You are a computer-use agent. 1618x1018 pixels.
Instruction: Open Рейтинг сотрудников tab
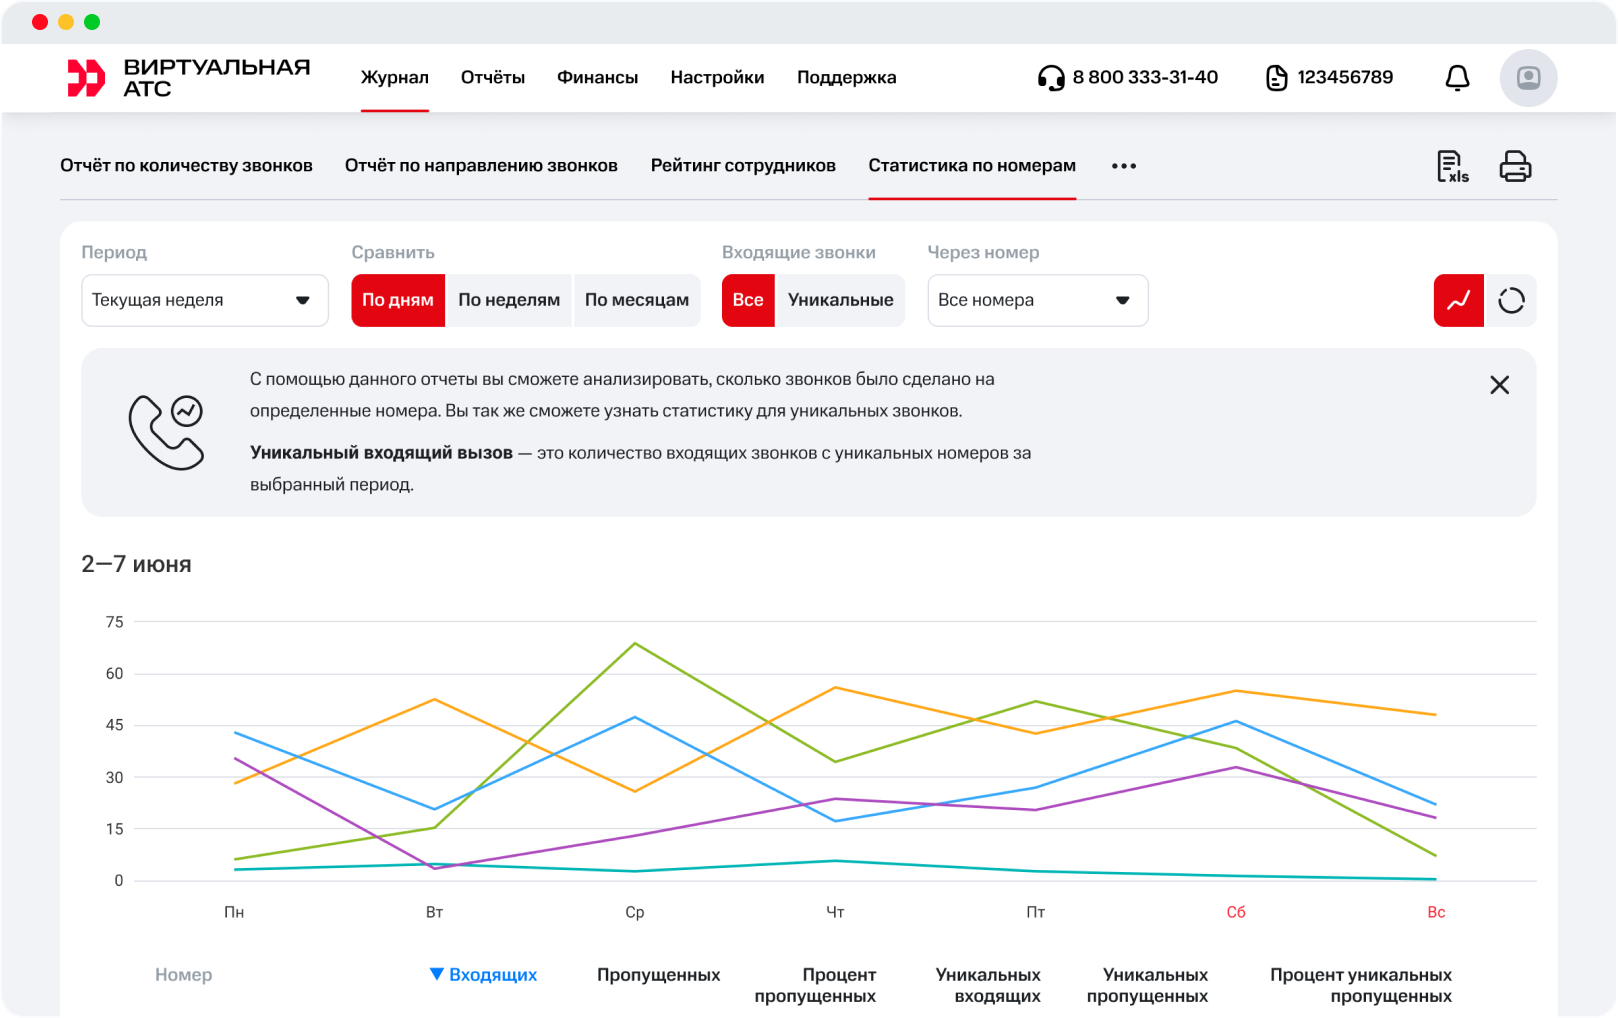pyautogui.click(x=743, y=166)
